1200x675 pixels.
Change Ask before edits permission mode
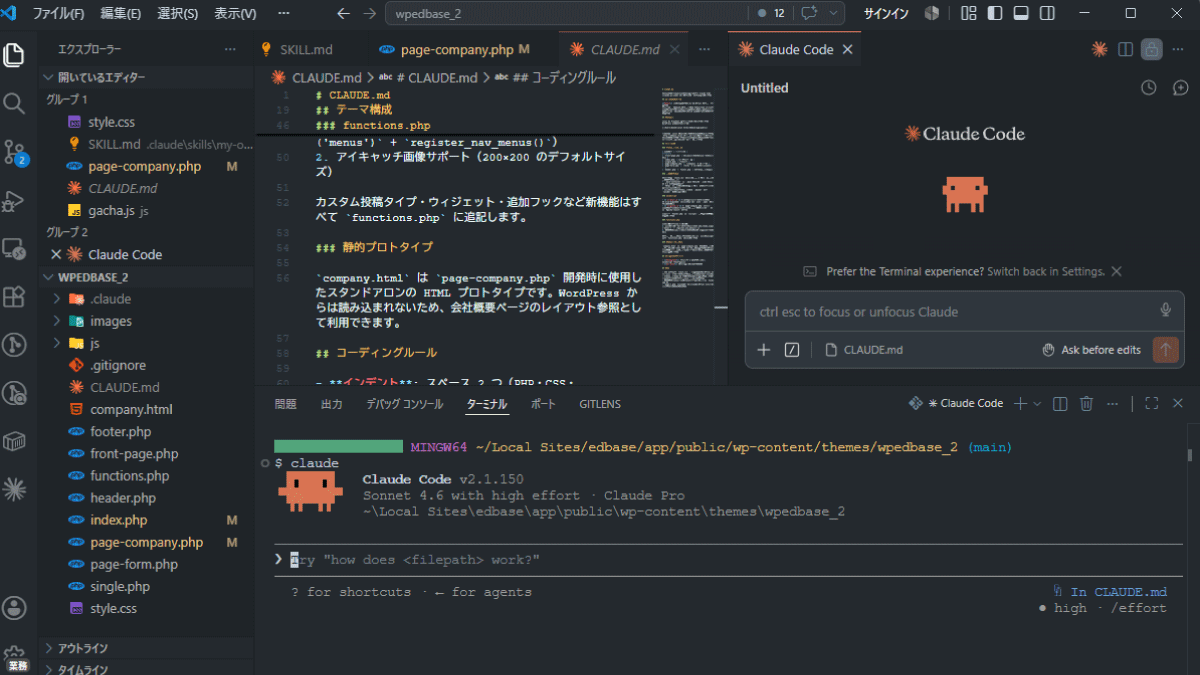click(1091, 350)
